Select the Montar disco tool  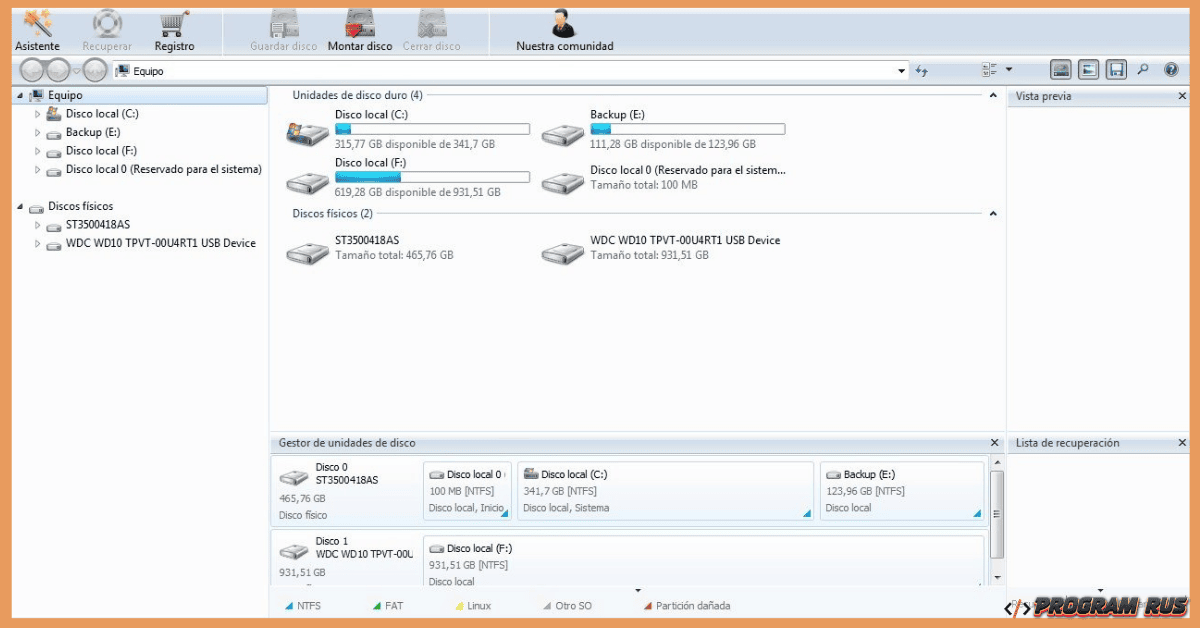click(358, 28)
